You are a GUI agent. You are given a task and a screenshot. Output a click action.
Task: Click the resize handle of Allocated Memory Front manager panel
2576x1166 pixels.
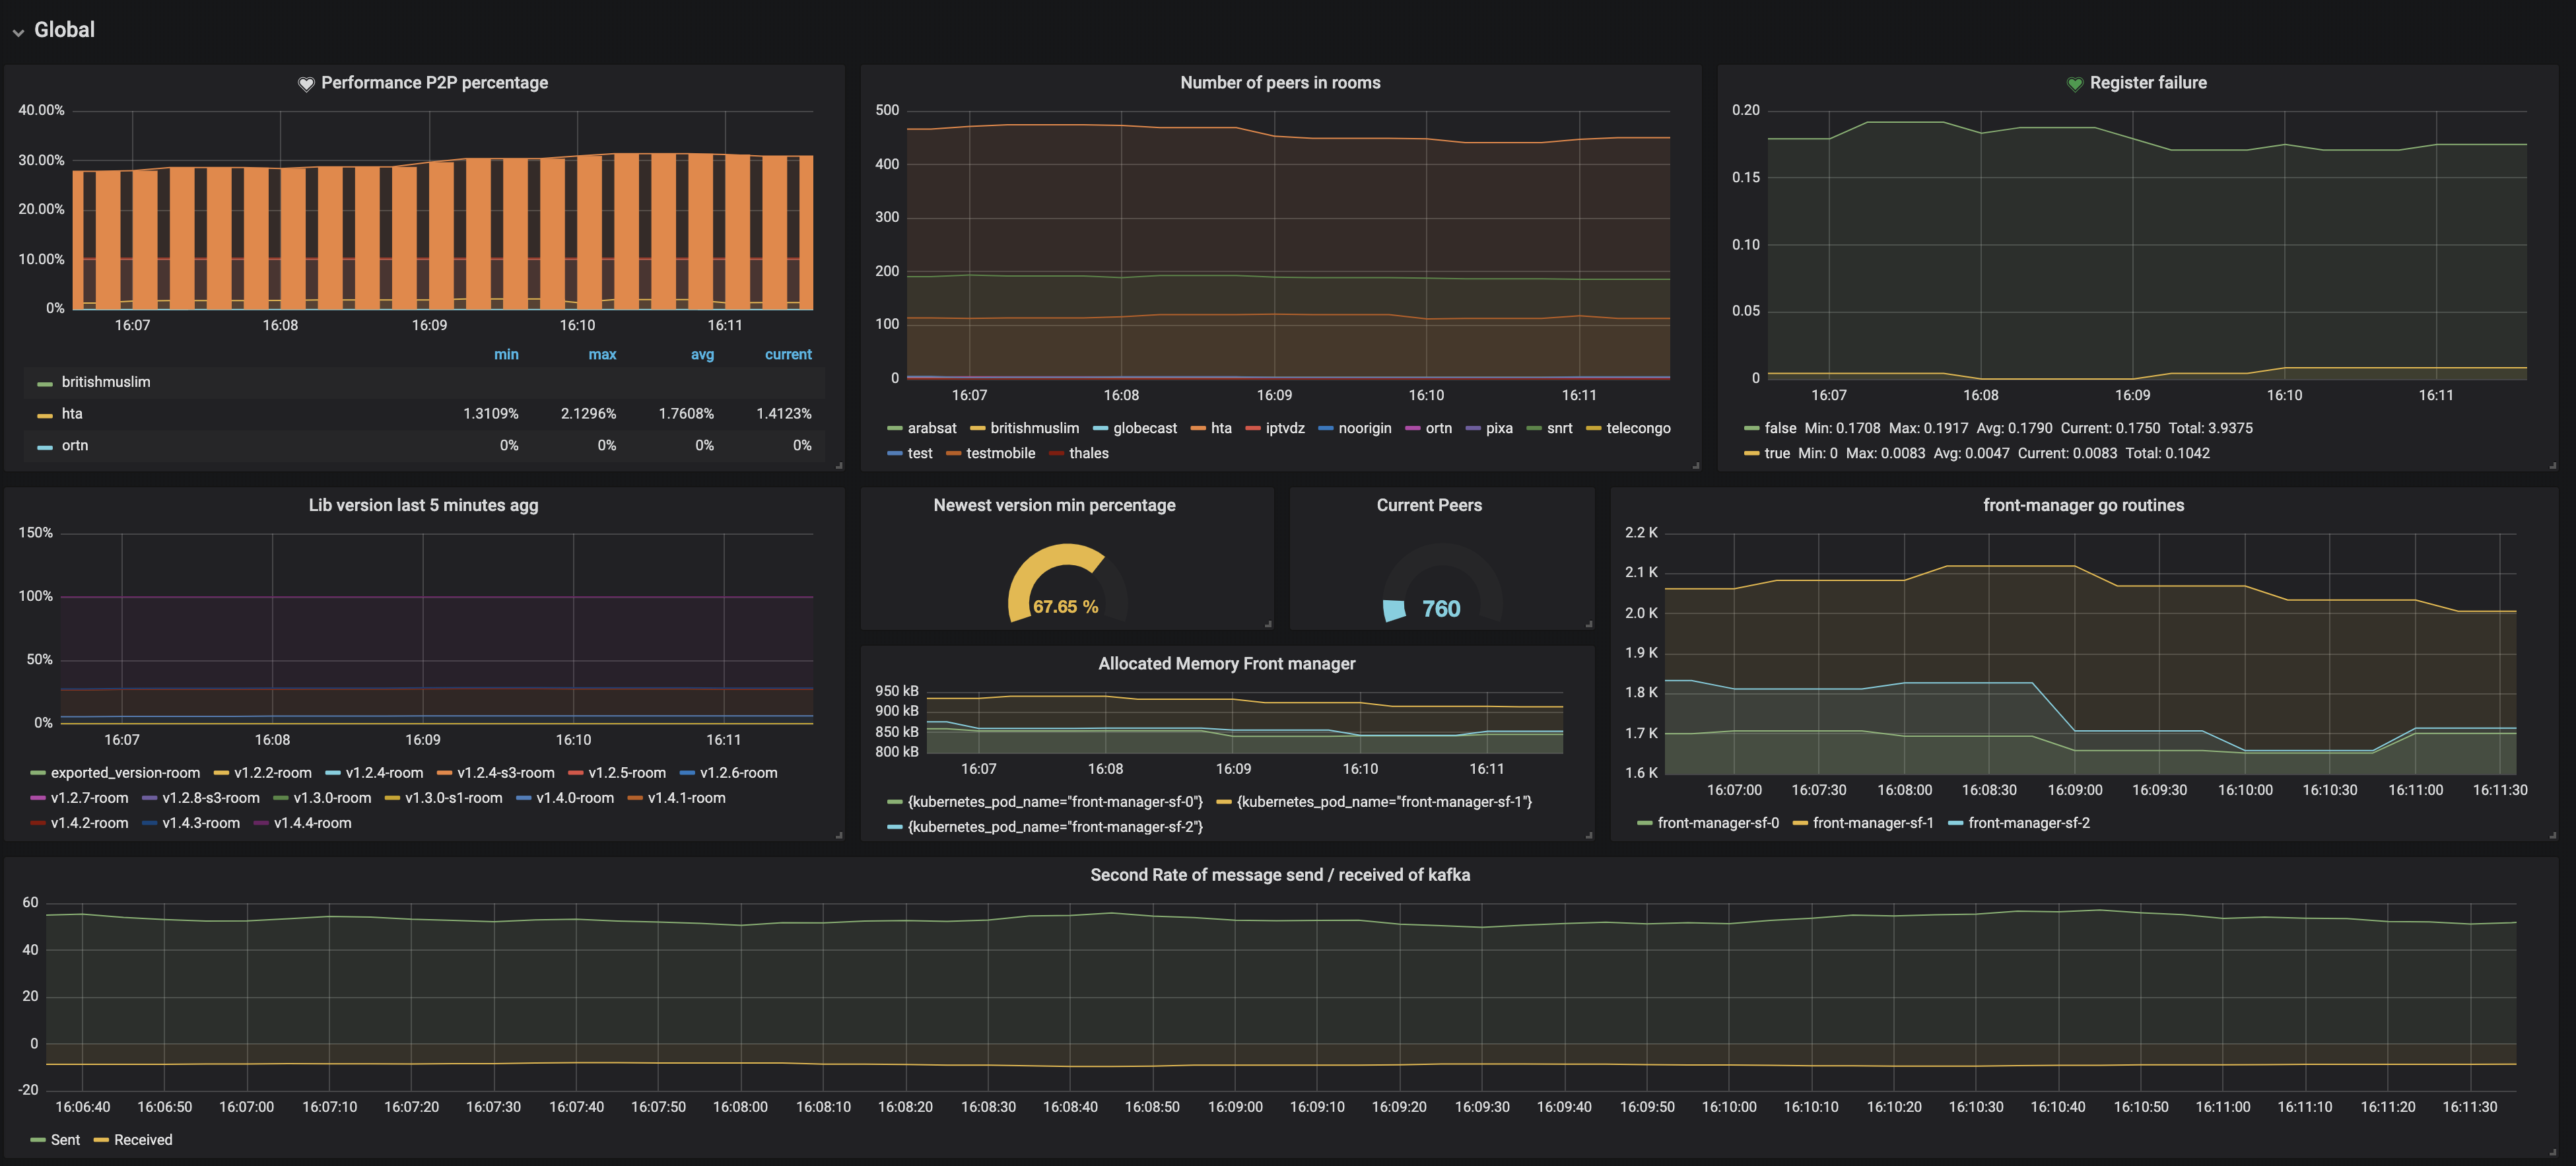click(x=1588, y=835)
